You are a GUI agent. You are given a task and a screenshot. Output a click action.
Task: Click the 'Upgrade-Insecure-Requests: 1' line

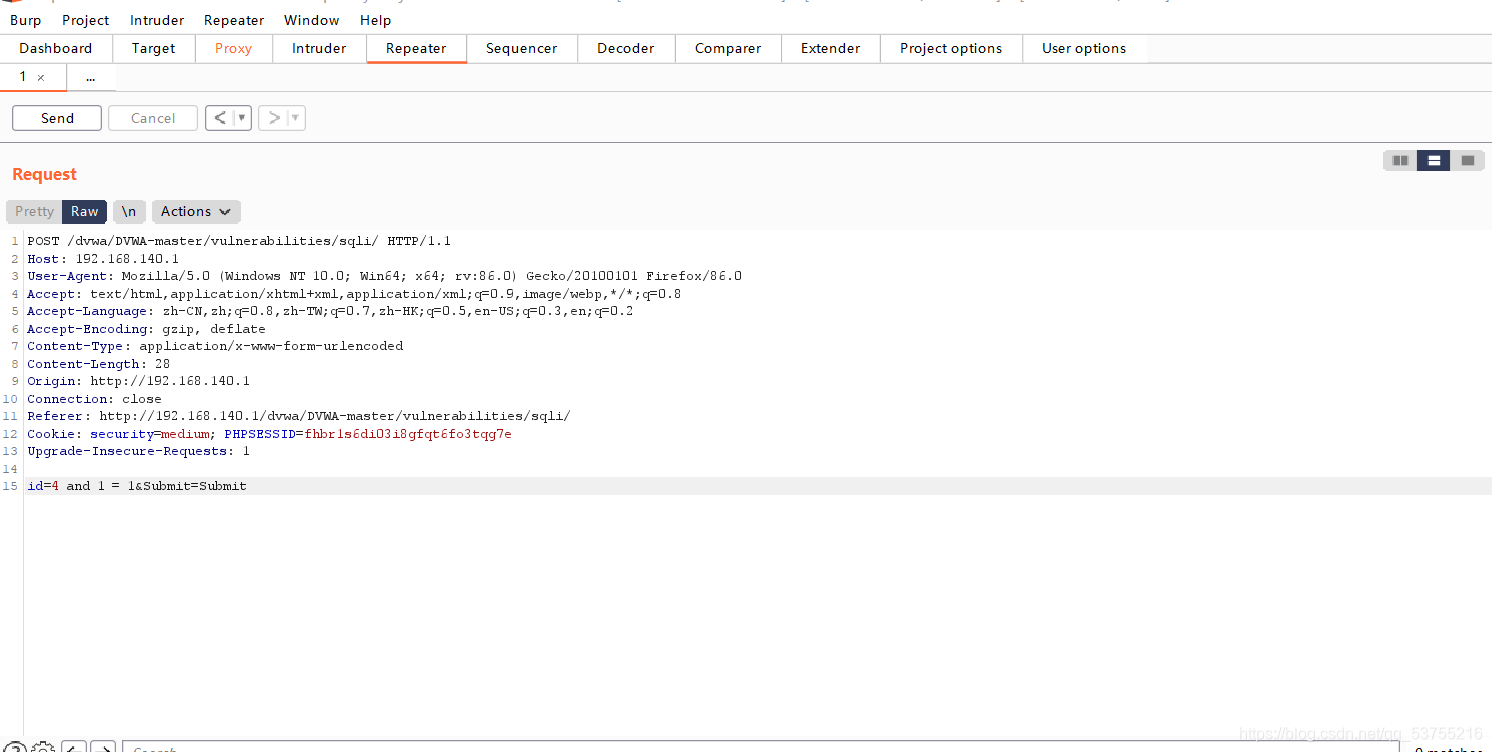click(x=138, y=451)
